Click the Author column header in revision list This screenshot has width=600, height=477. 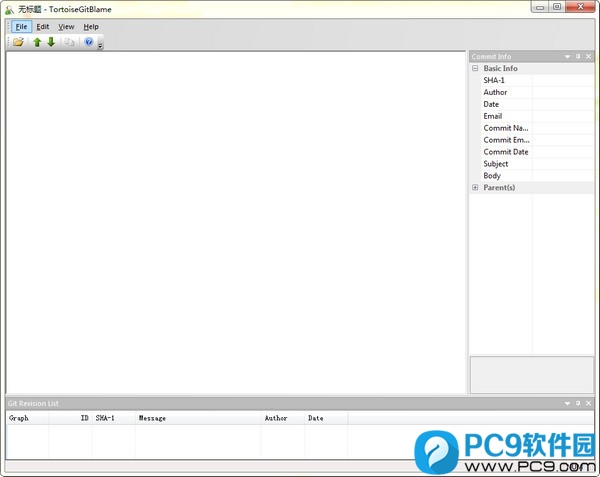click(283, 418)
